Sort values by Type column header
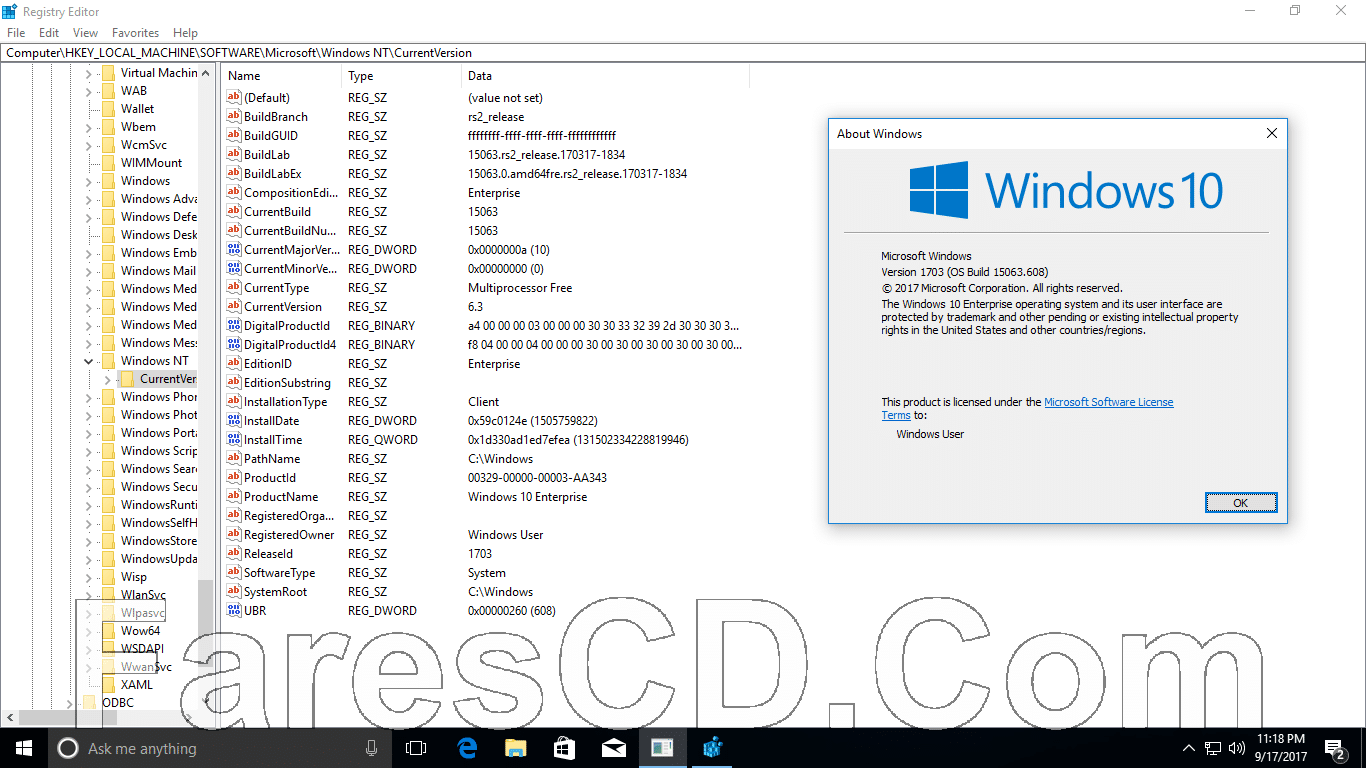Screen dimensions: 1366x768 click(402, 76)
